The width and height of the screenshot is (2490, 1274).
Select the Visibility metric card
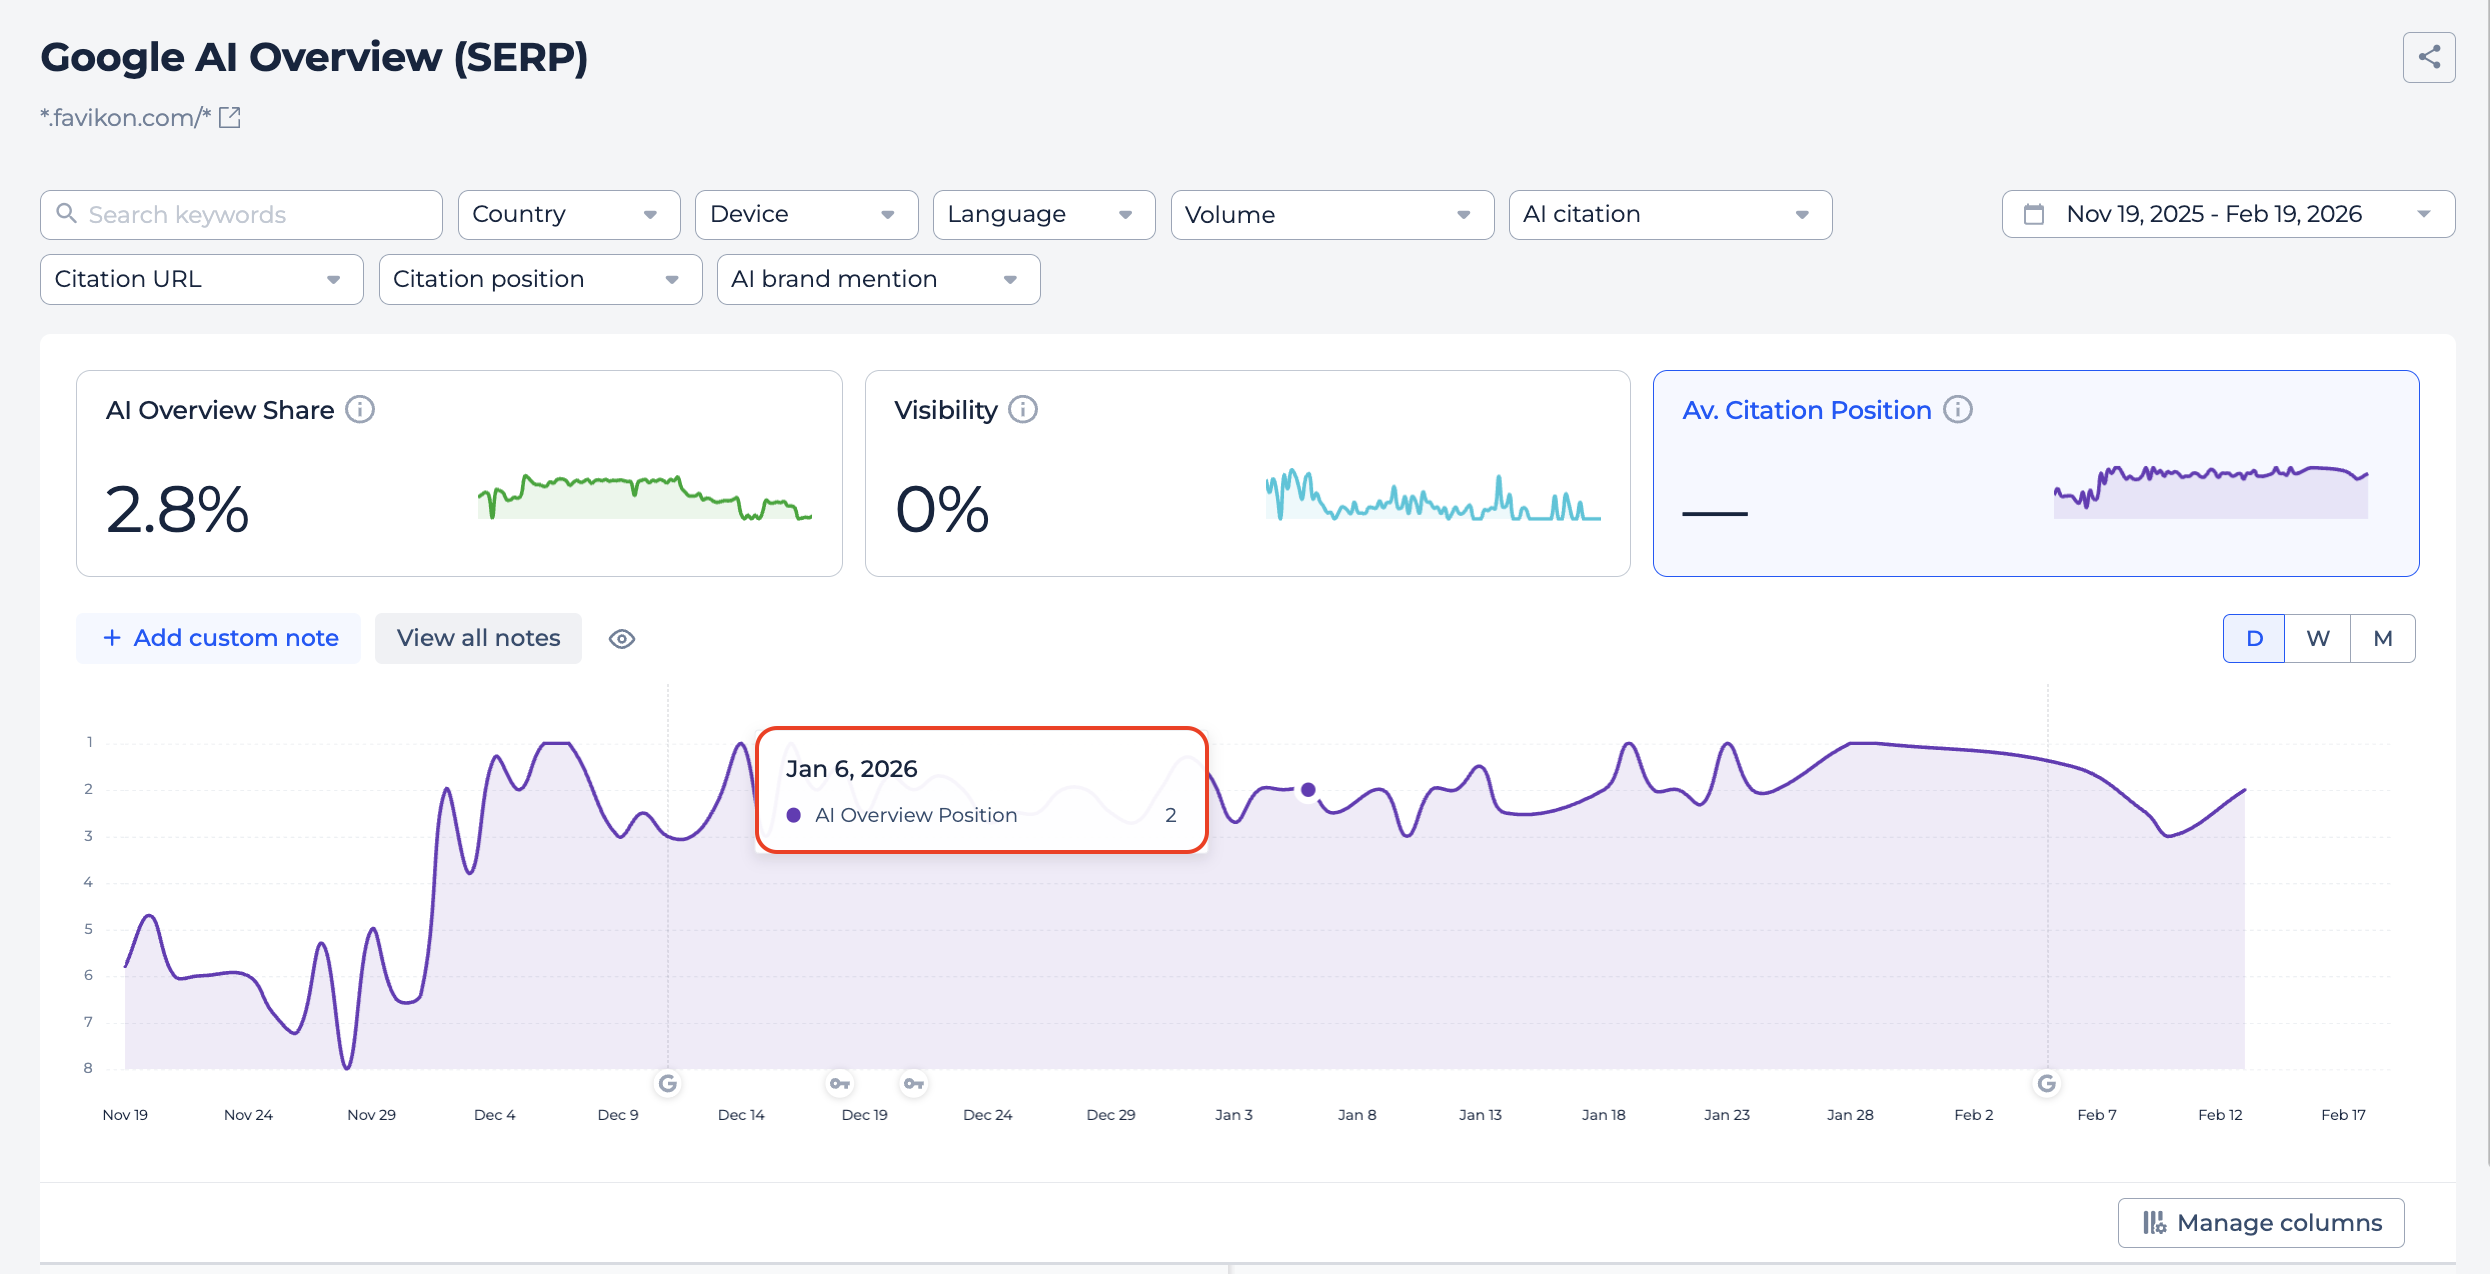[1247, 474]
